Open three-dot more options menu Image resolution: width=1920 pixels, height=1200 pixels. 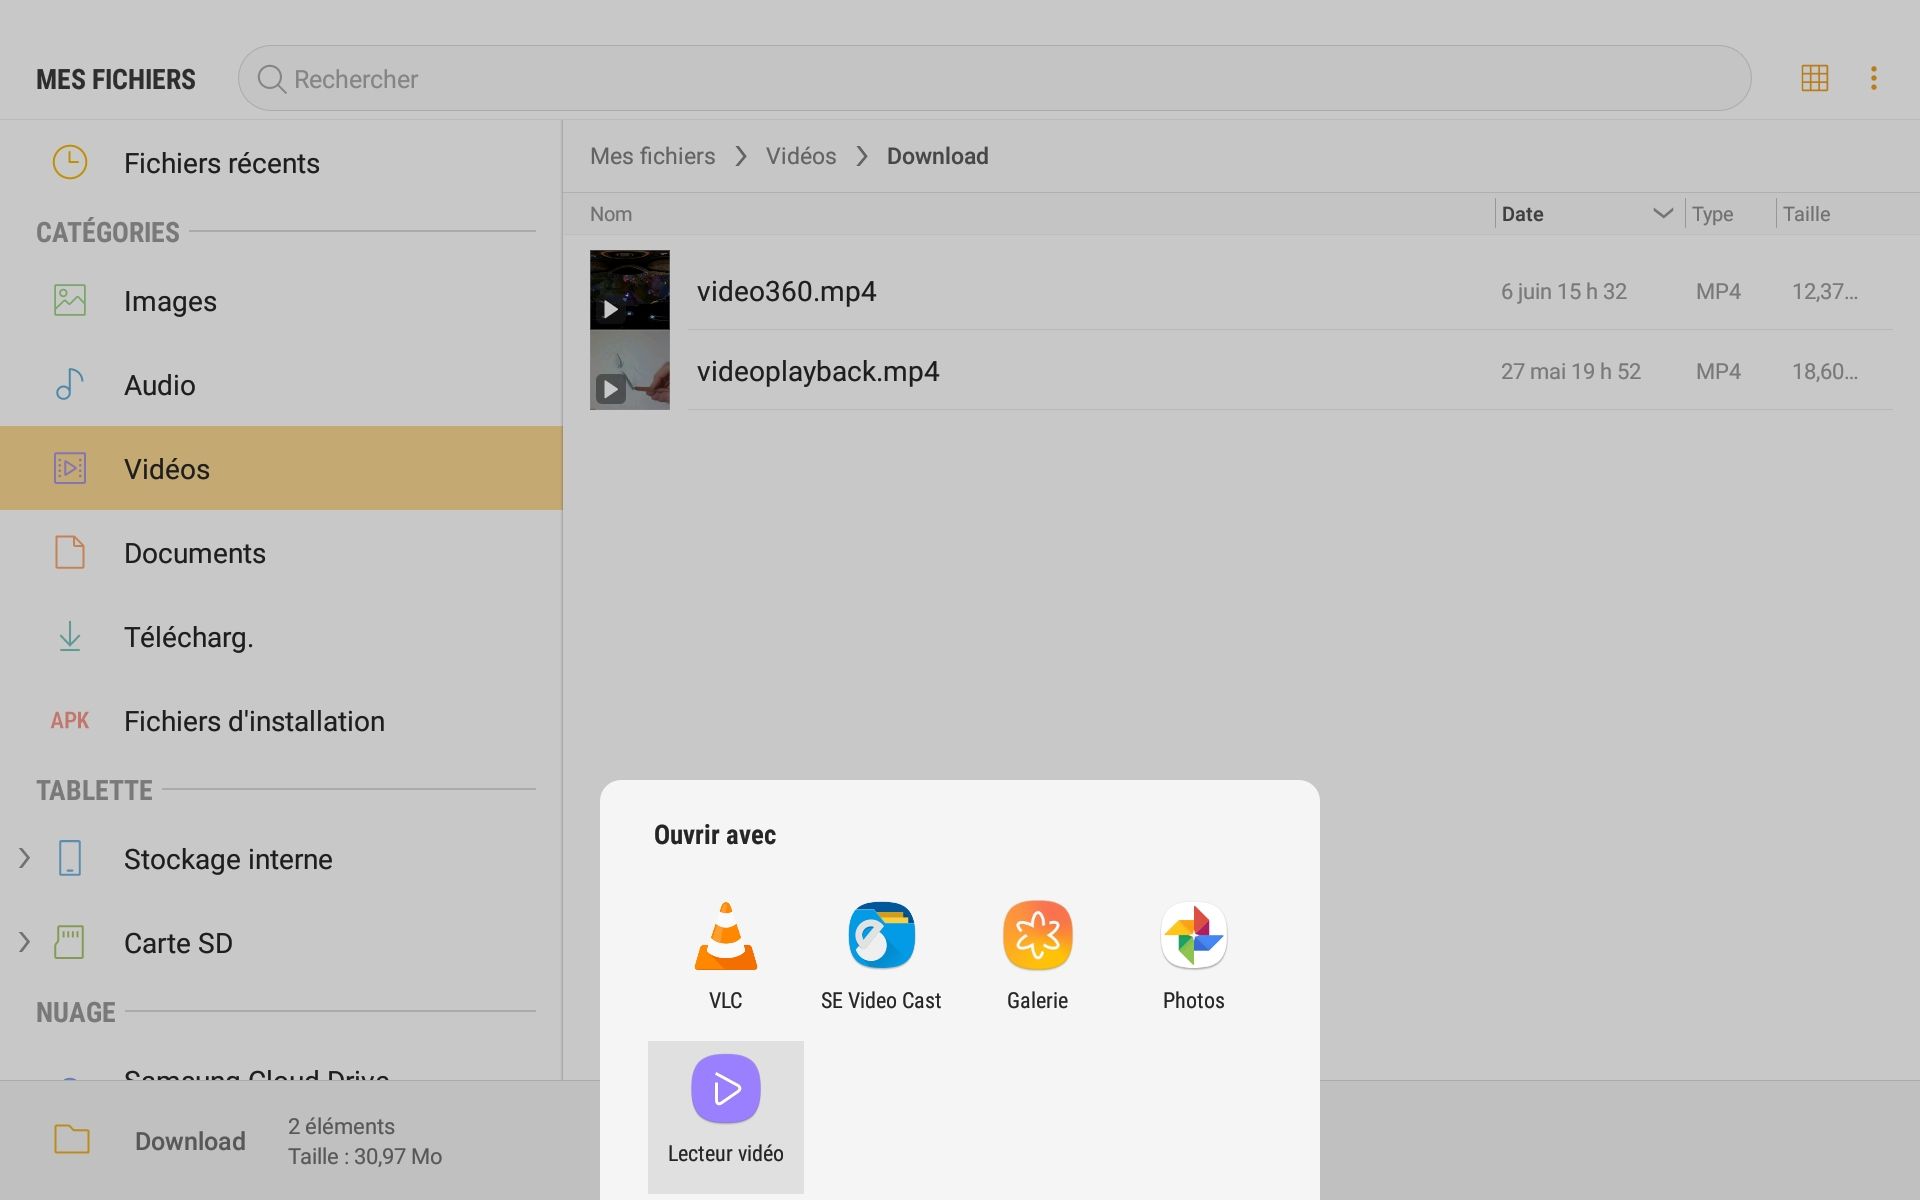[x=1873, y=78]
